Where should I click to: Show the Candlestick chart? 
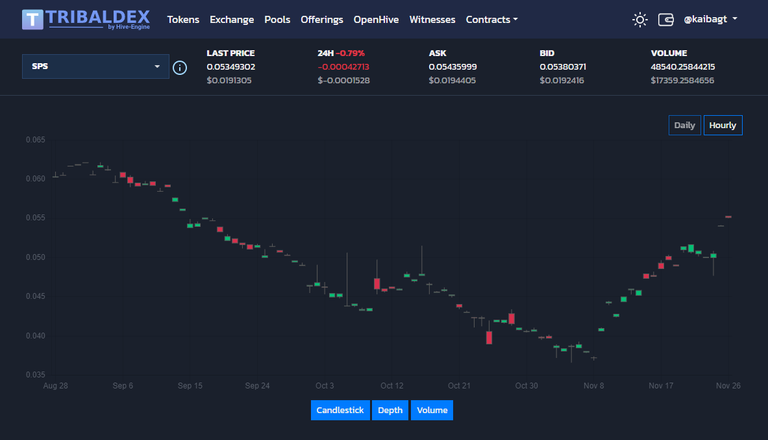[340, 410]
